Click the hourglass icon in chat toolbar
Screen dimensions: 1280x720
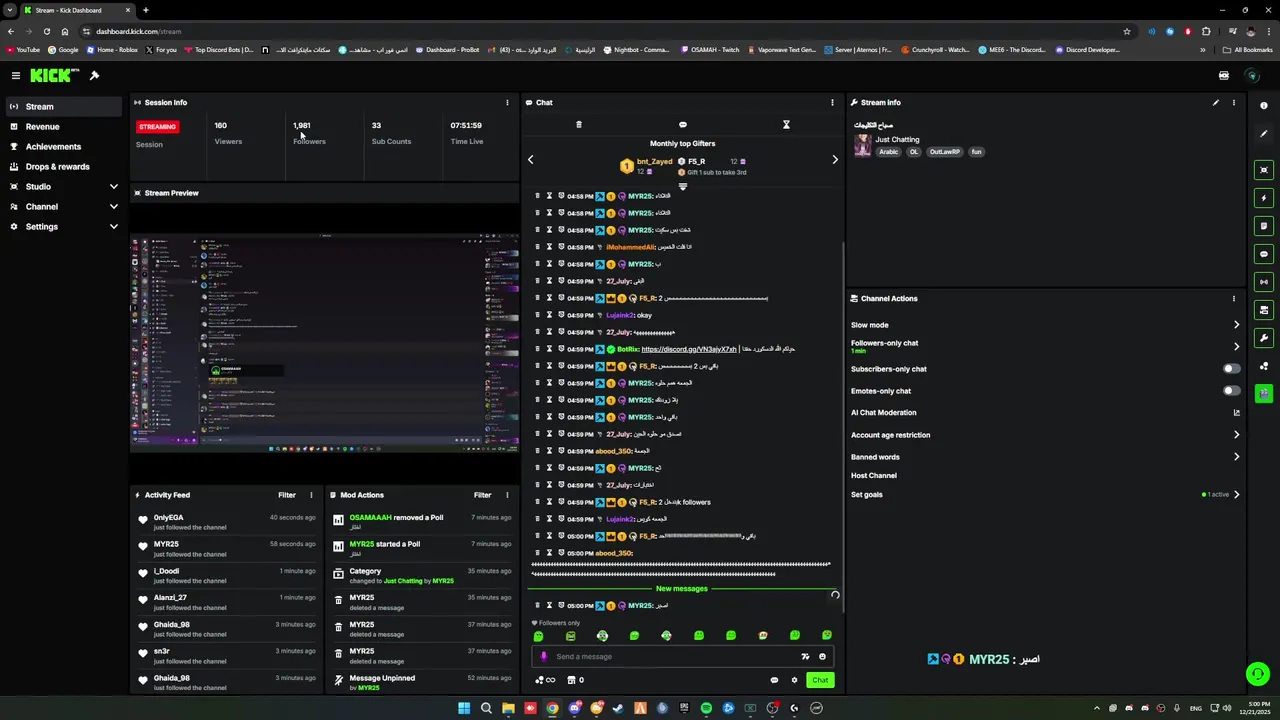click(x=786, y=125)
